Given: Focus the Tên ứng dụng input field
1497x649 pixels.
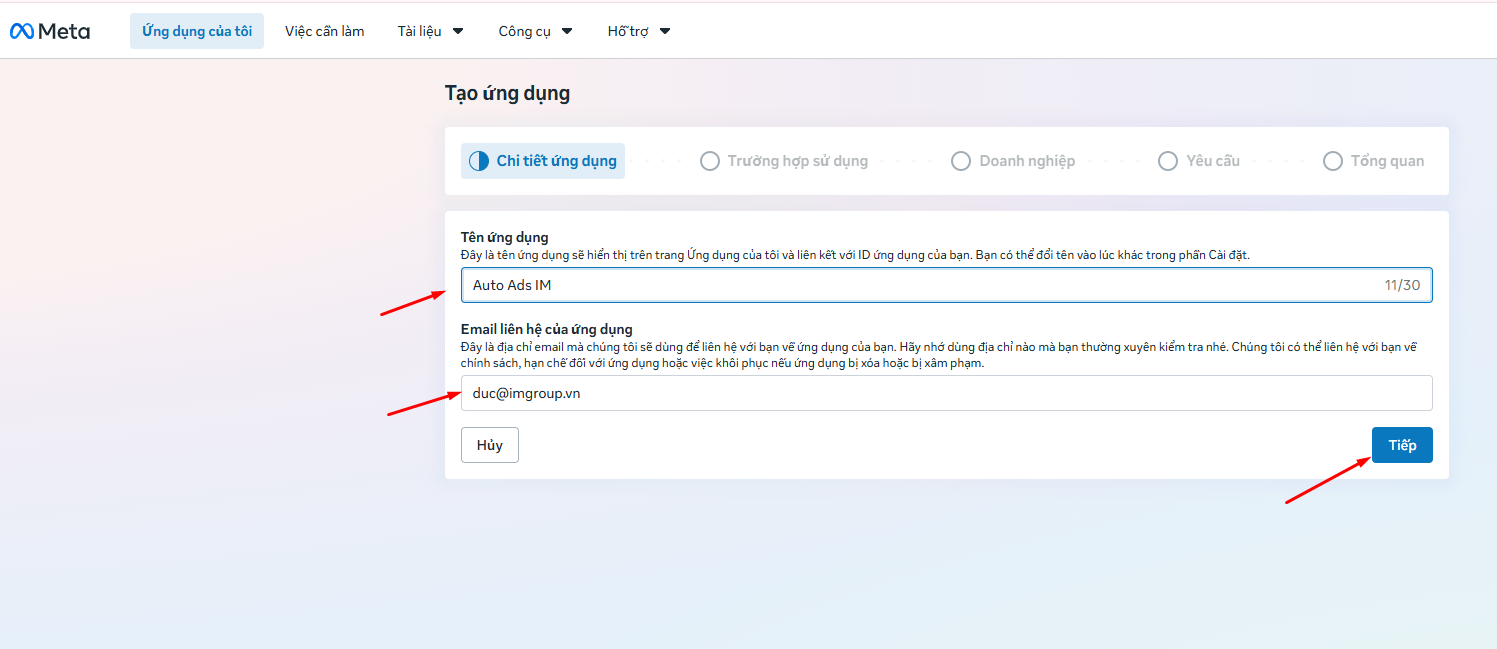Looking at the screenshot, I should [x=947, y=285].
